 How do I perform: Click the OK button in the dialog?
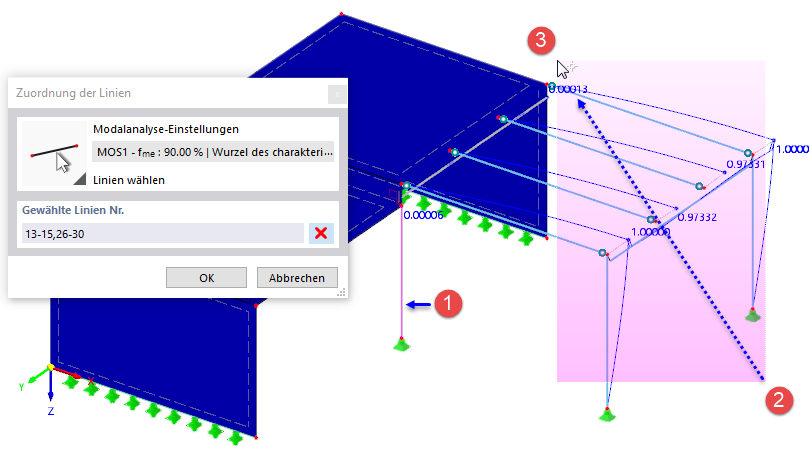pyautogui.click(x=206, y=278)
